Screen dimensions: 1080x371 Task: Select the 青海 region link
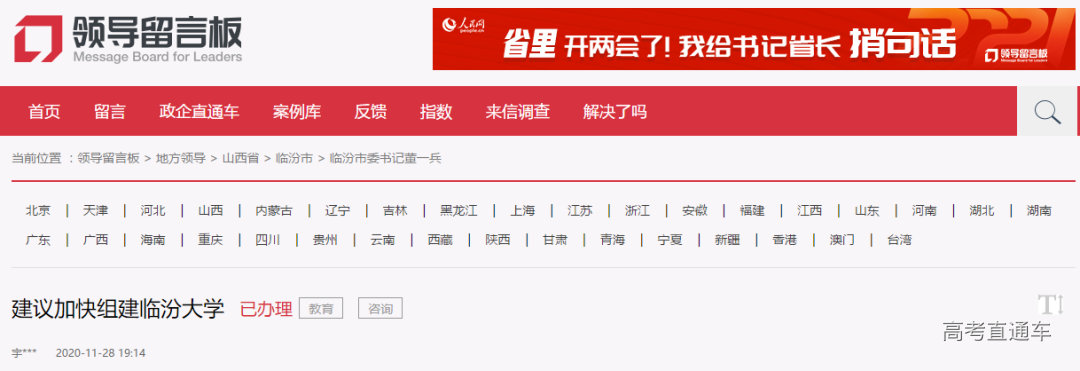pos(612,240)
